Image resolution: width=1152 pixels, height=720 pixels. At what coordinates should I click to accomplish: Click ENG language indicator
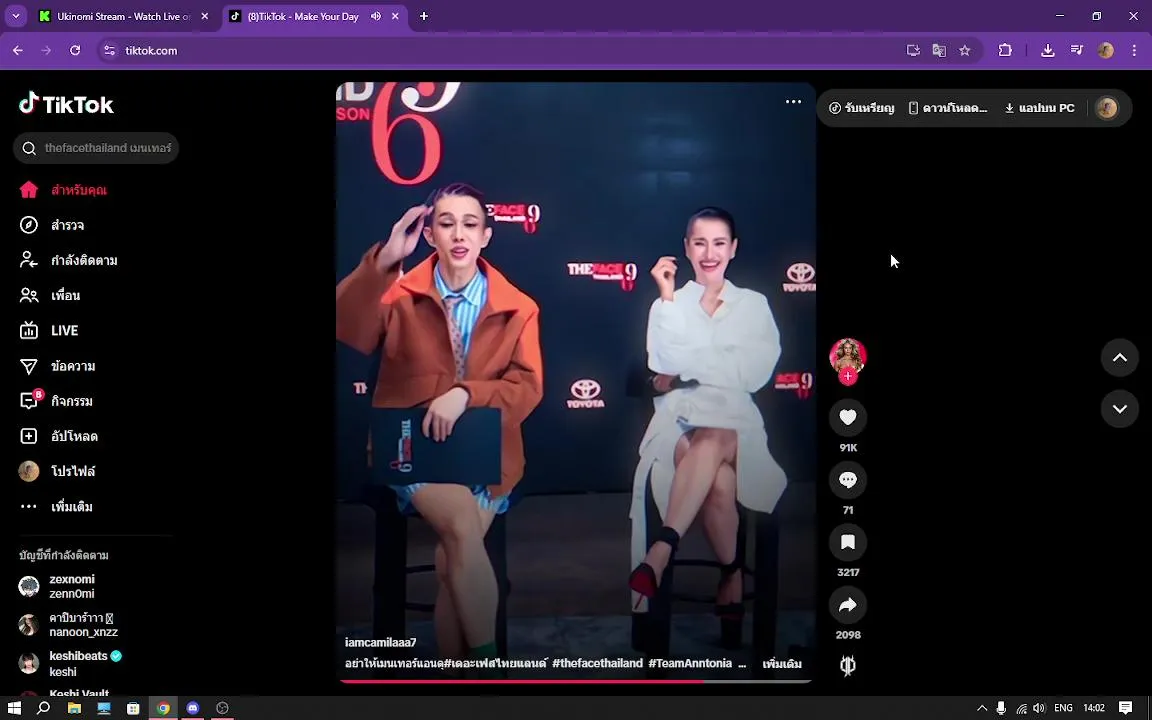point(1063,708)
